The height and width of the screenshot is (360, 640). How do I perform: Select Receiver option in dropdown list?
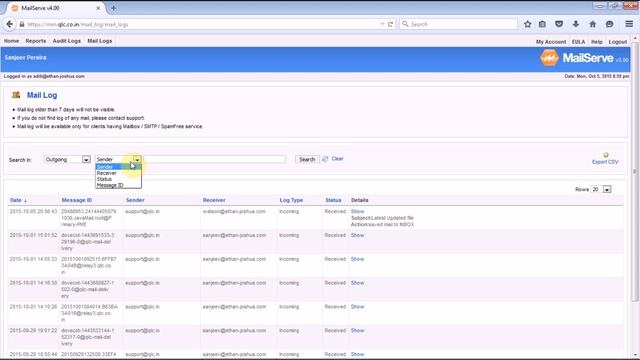[118, 173]
